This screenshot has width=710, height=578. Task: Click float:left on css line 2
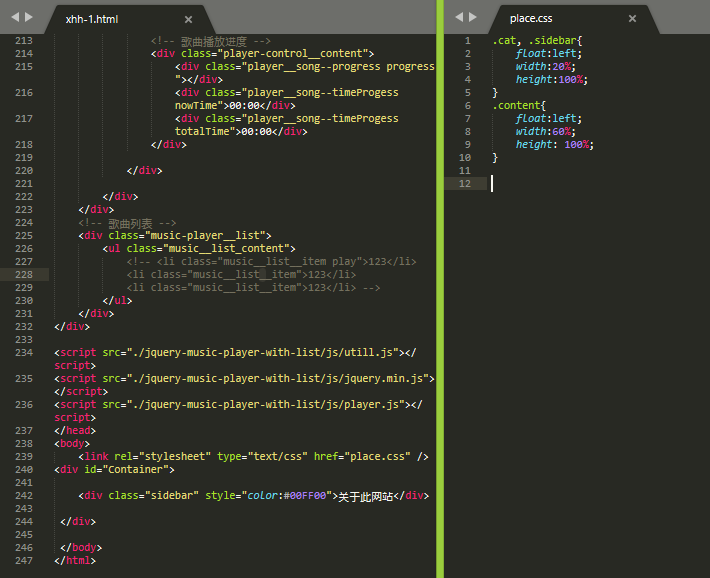coord(548,54)
